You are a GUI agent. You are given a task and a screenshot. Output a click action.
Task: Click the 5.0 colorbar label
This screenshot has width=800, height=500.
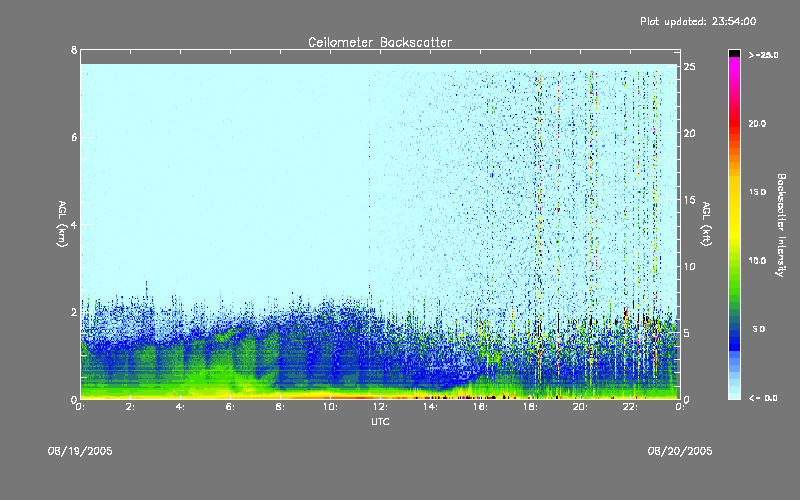pyautogui.click(x=758, y=329)
